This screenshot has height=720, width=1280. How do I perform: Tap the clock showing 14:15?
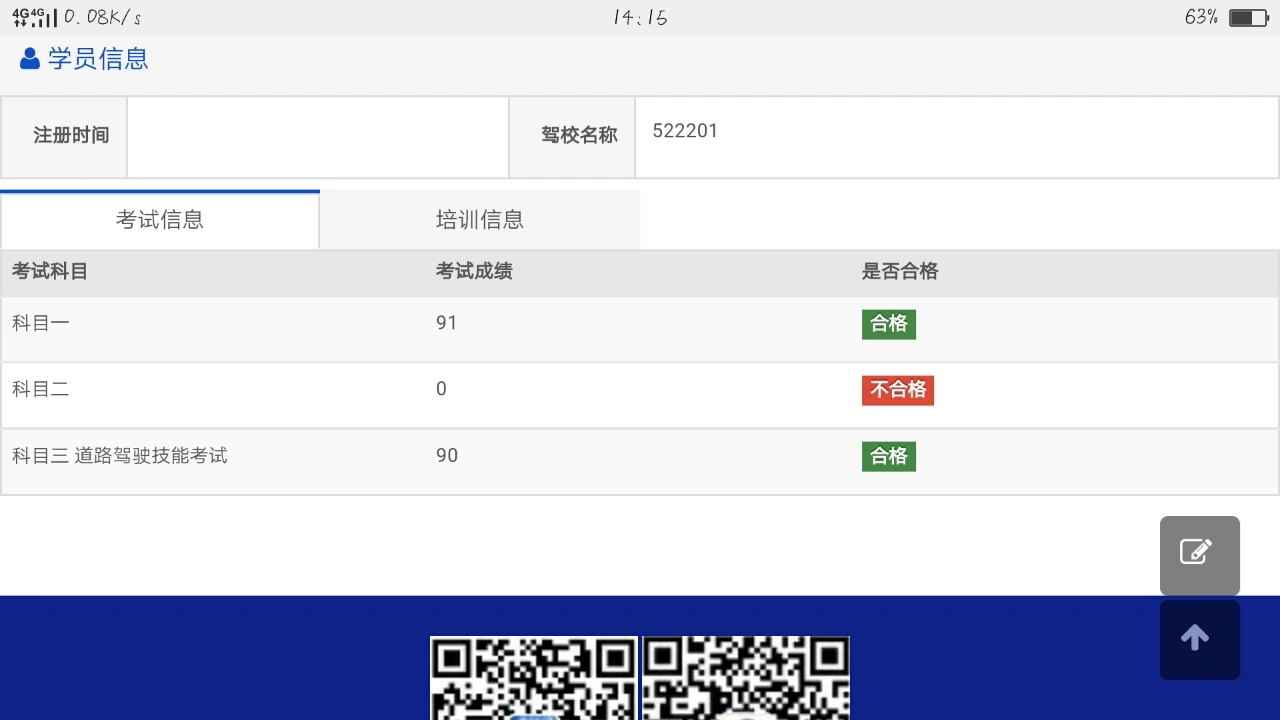click(640, 18)
